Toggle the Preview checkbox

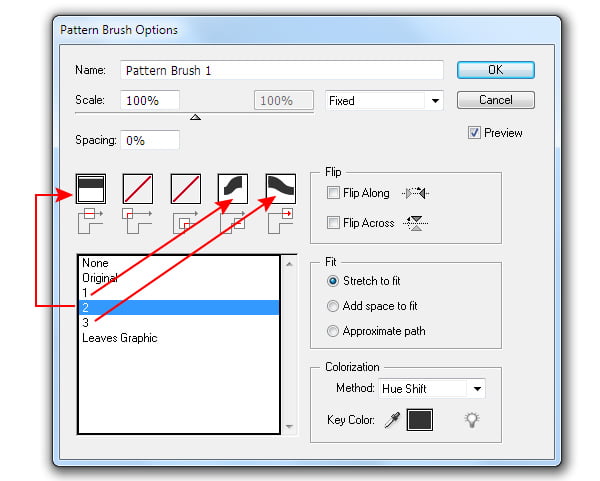(x=474, y=133)
